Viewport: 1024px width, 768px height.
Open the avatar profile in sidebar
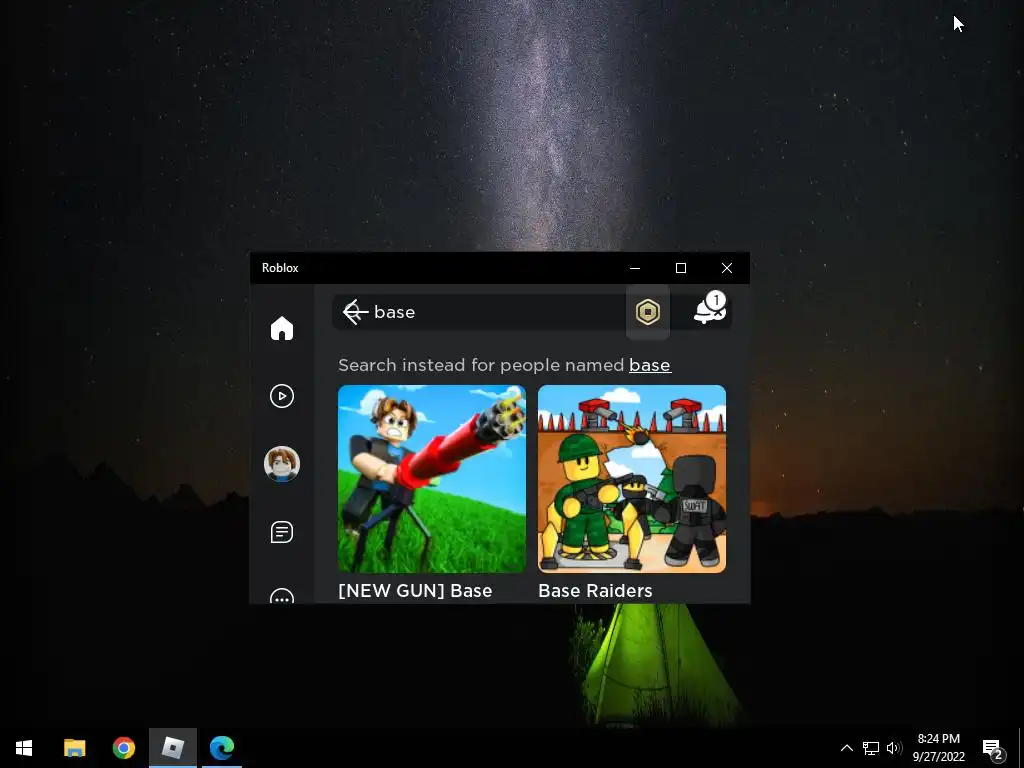[281, 464]
